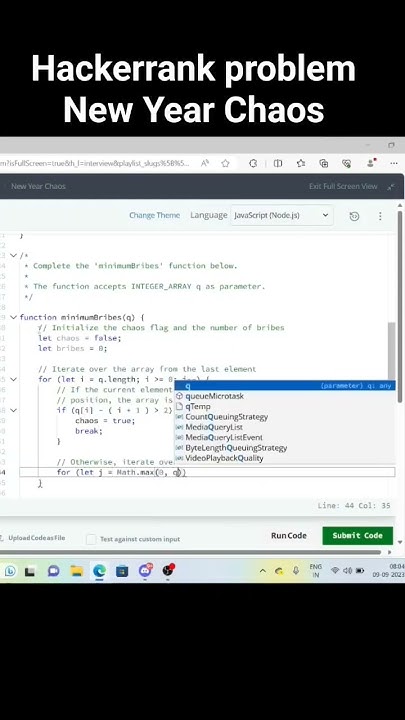Click the 'let chaos = false;' code line
Viewport: 405px width, 720px height.
[x=79, y=338]
